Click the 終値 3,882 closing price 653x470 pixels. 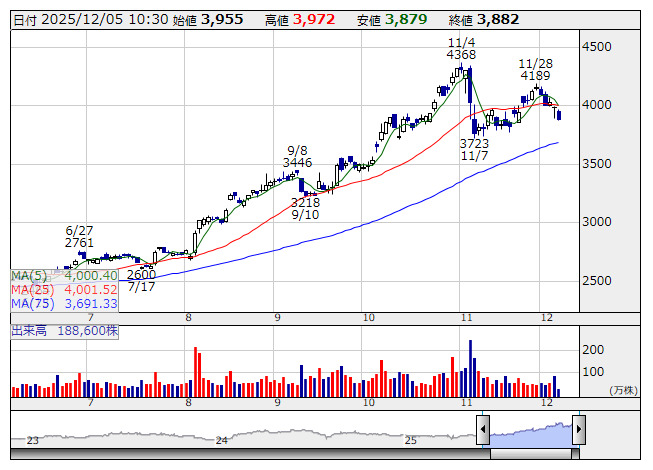click(484, 20)
